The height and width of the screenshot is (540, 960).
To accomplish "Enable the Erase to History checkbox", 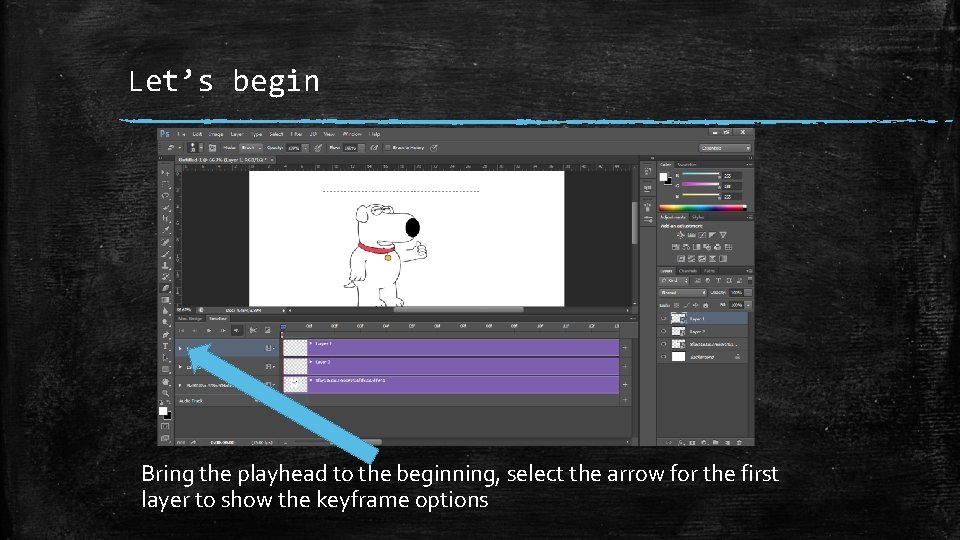I will (388, 148).
